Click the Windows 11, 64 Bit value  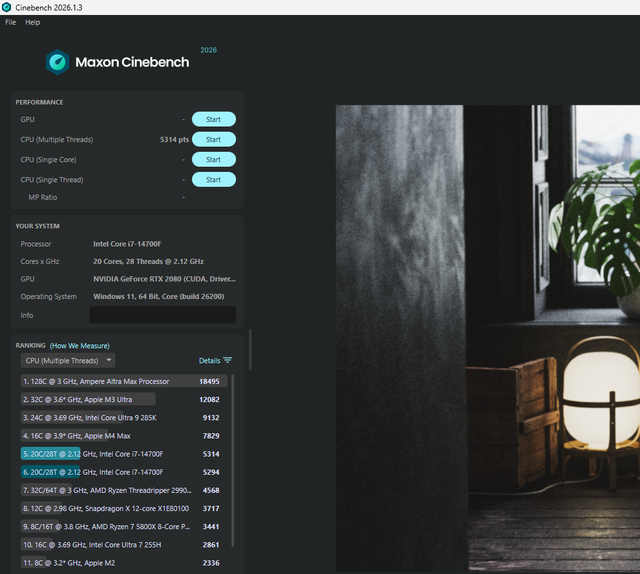pyautogui.click(x=159, y=296)
